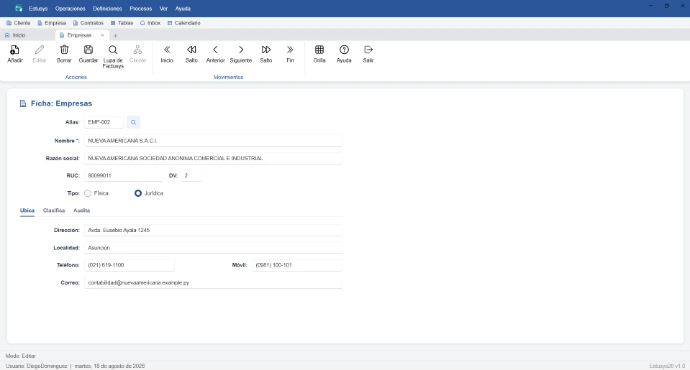Click the Guardar save icon

click(88, 50)
